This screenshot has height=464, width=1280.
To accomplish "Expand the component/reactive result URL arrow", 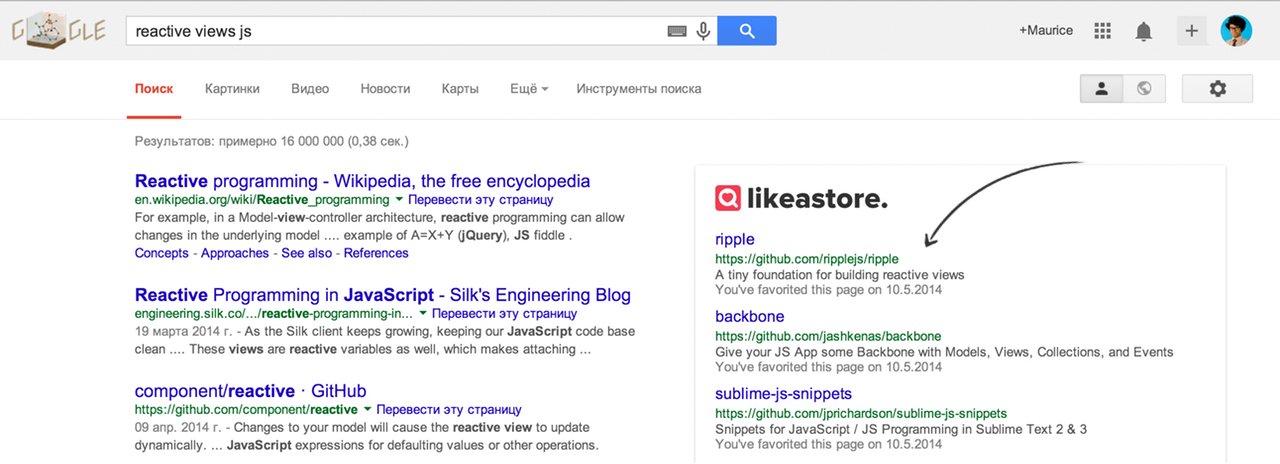I will (368, 409).
